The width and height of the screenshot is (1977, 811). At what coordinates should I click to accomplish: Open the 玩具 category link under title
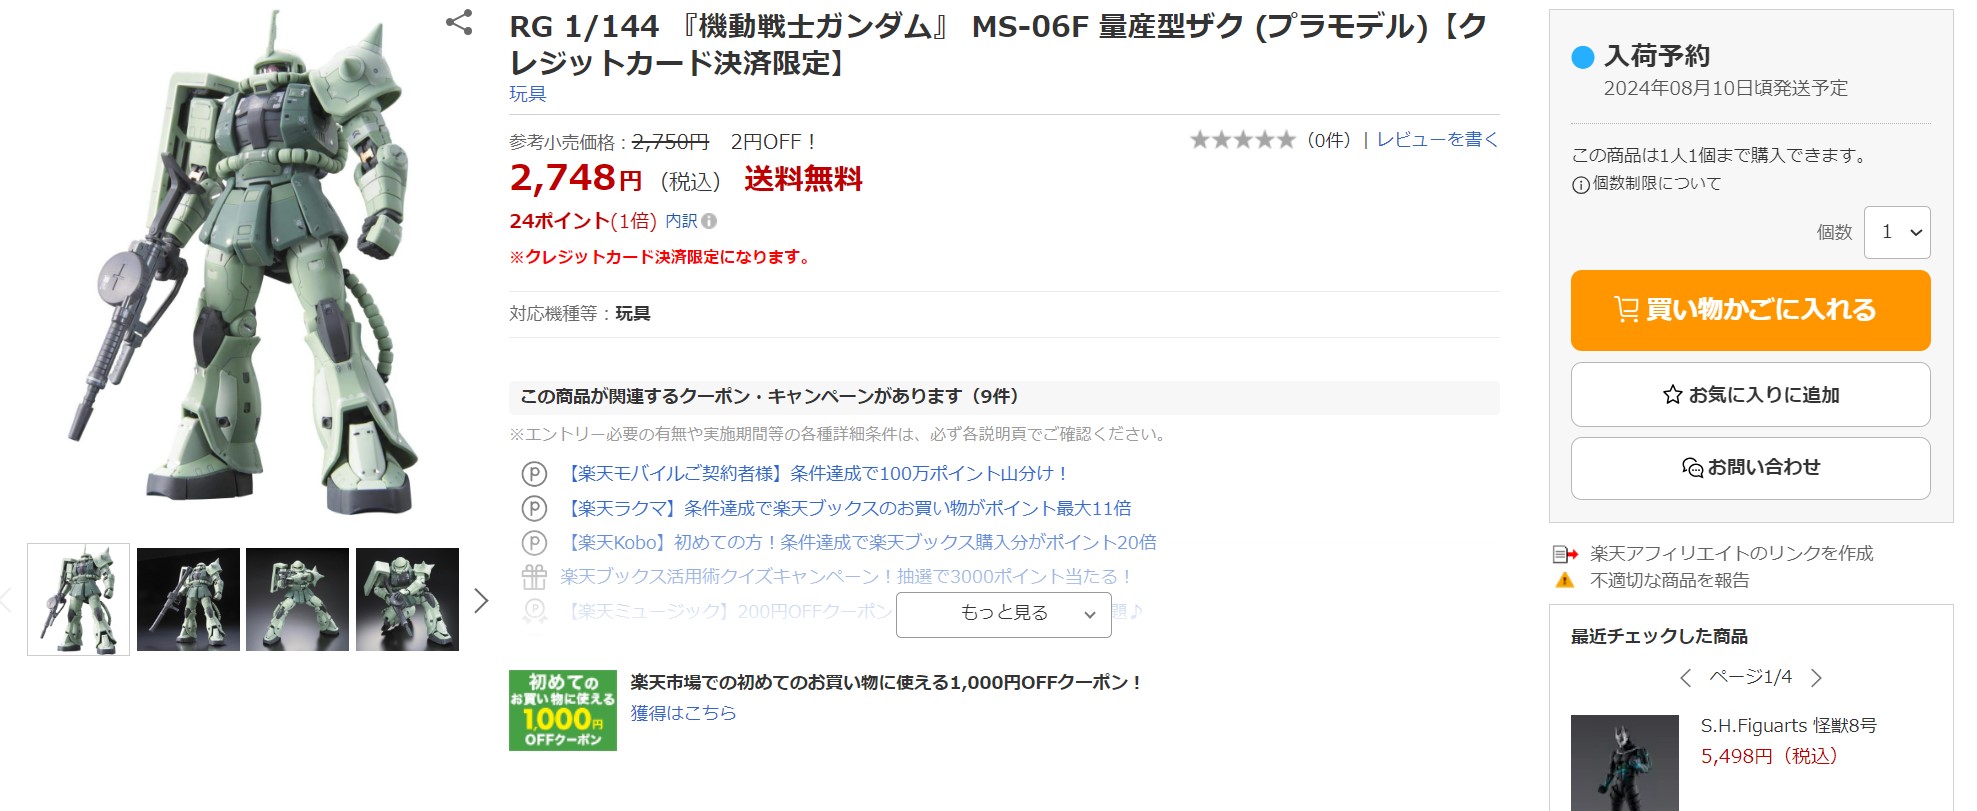tap(527, 94)
